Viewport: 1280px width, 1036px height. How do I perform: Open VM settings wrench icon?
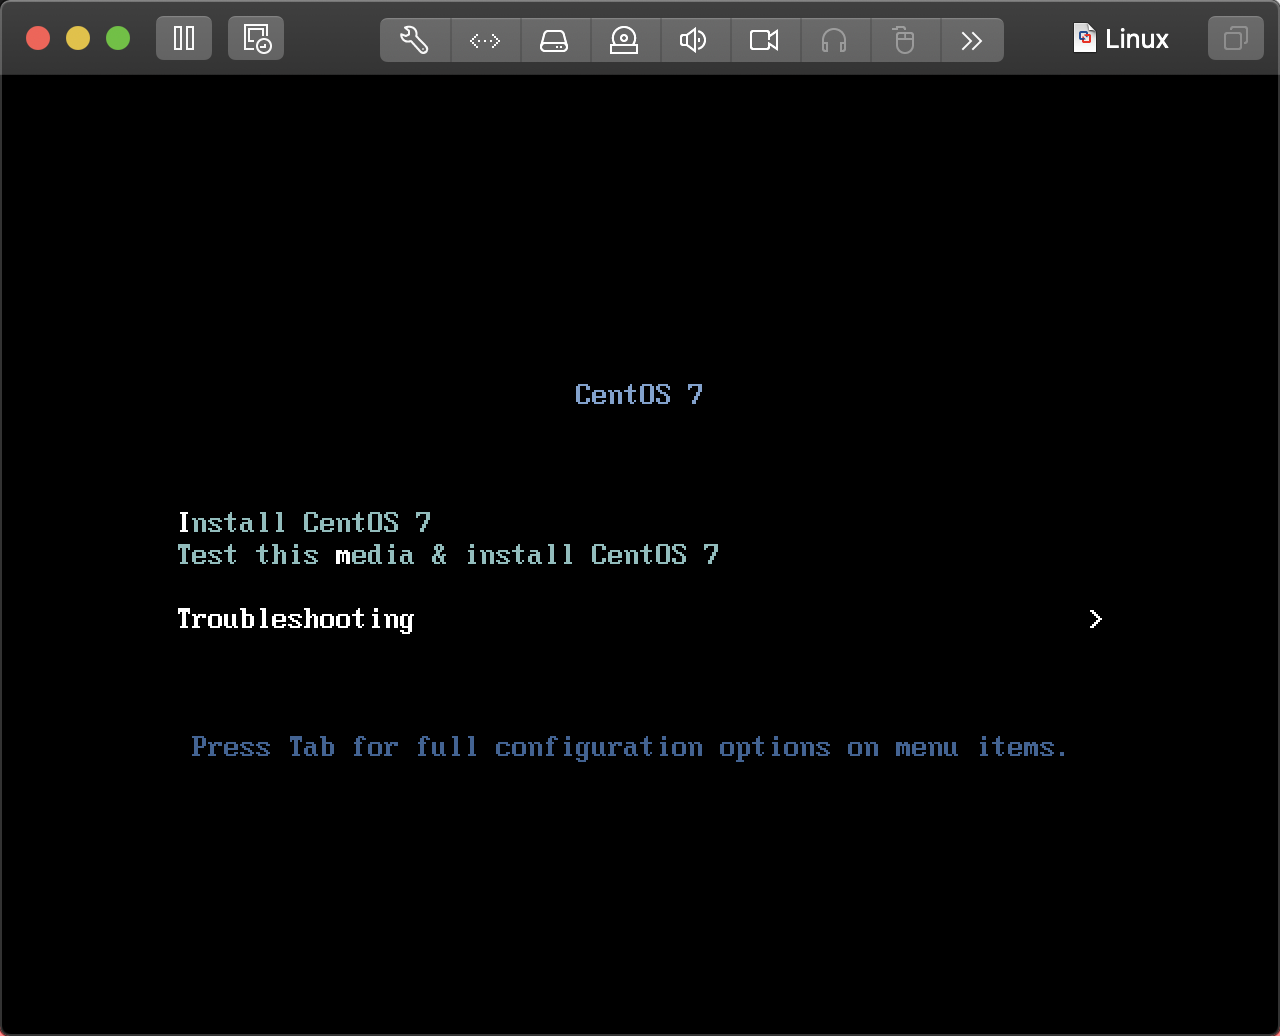point(415,40)
